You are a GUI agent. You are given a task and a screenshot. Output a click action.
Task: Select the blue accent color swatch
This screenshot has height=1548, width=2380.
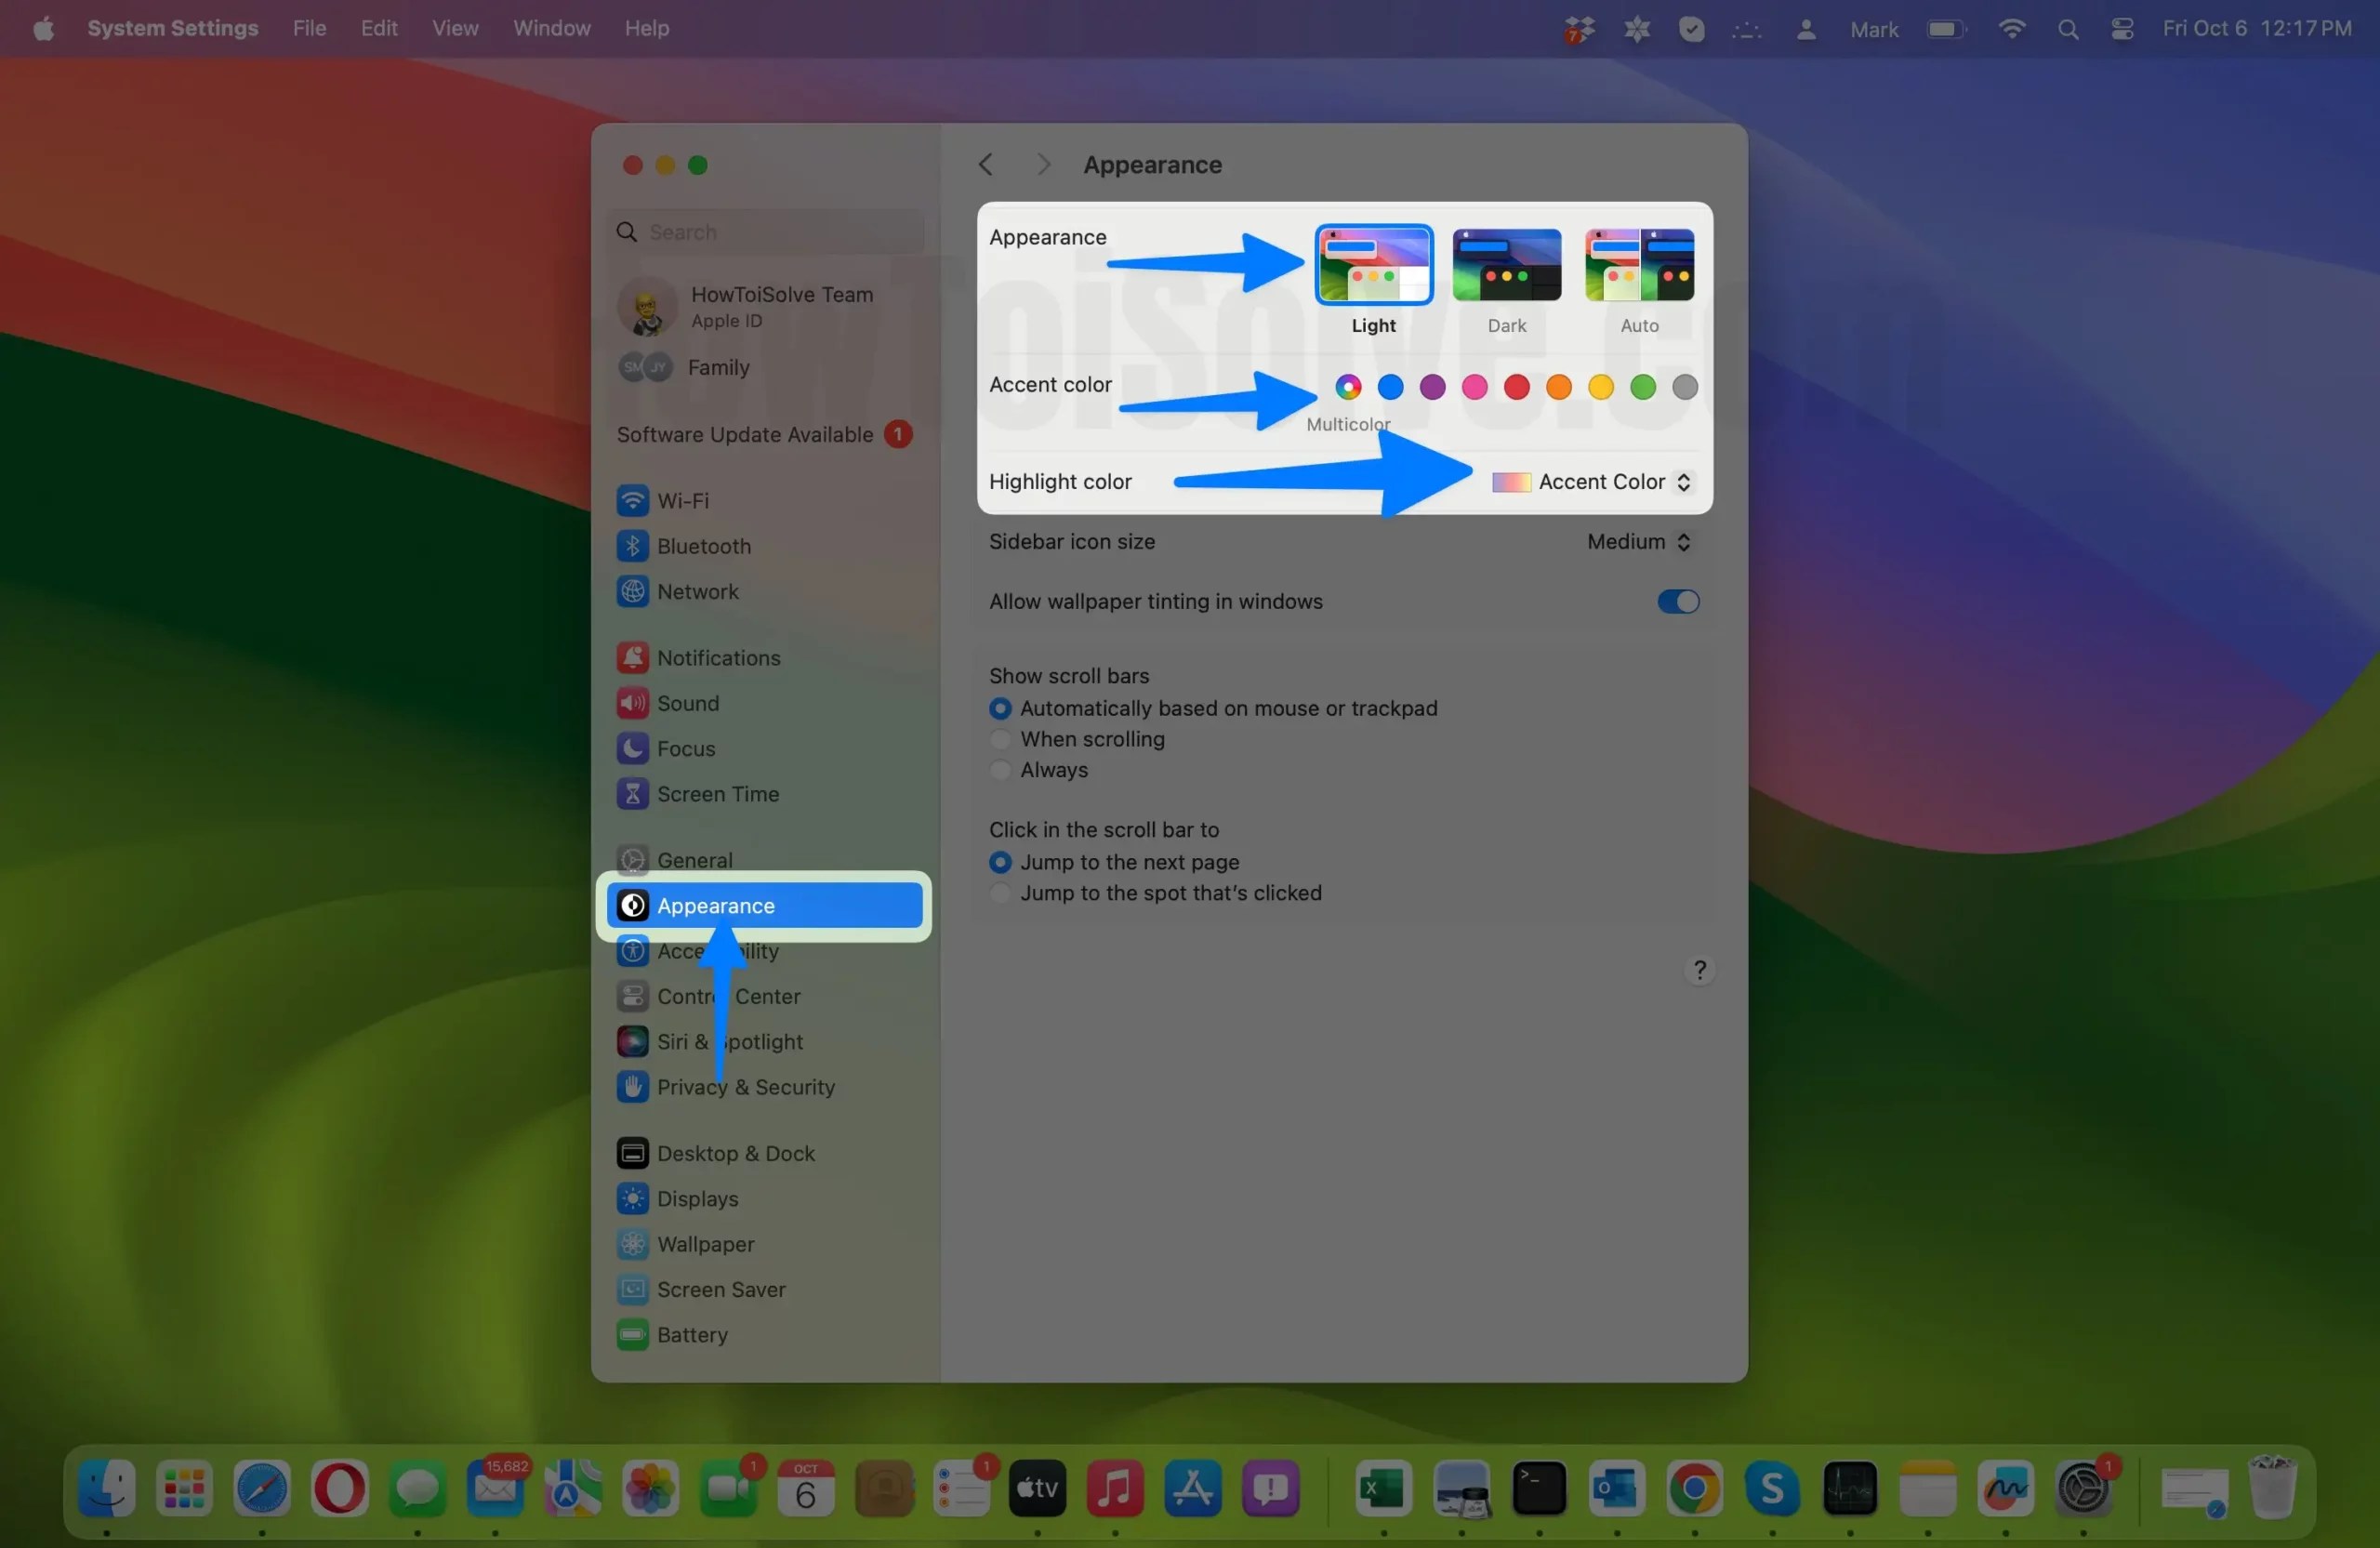tap(1390, 388)
